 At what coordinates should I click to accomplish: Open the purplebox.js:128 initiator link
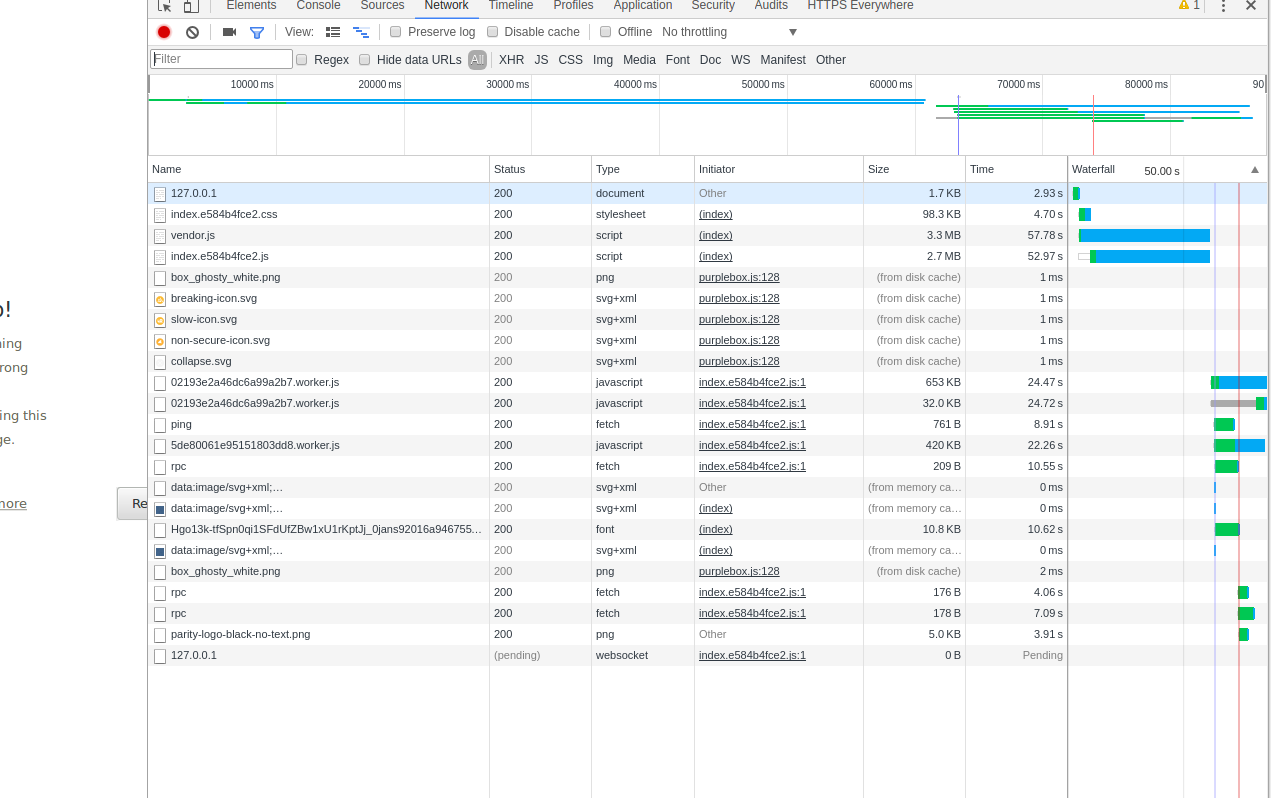pyautogui.click(x=739, y=277)
